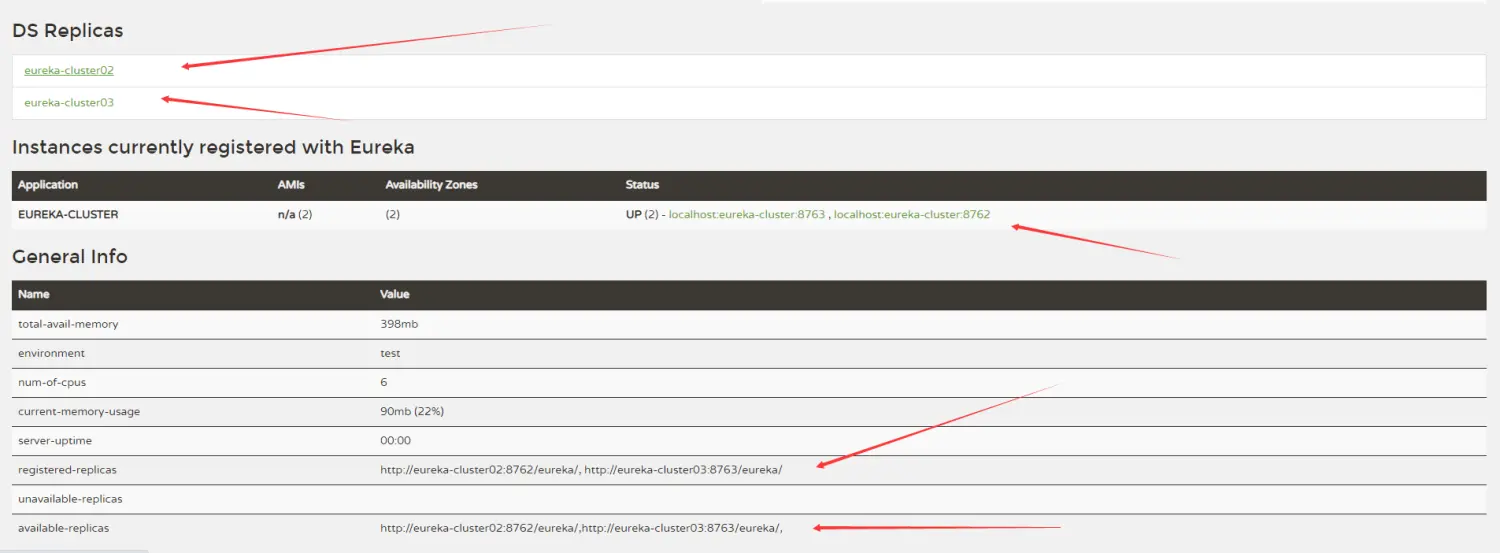Click the Name column header
Viewport: 1500px width, 553px height.
(34, 294)
